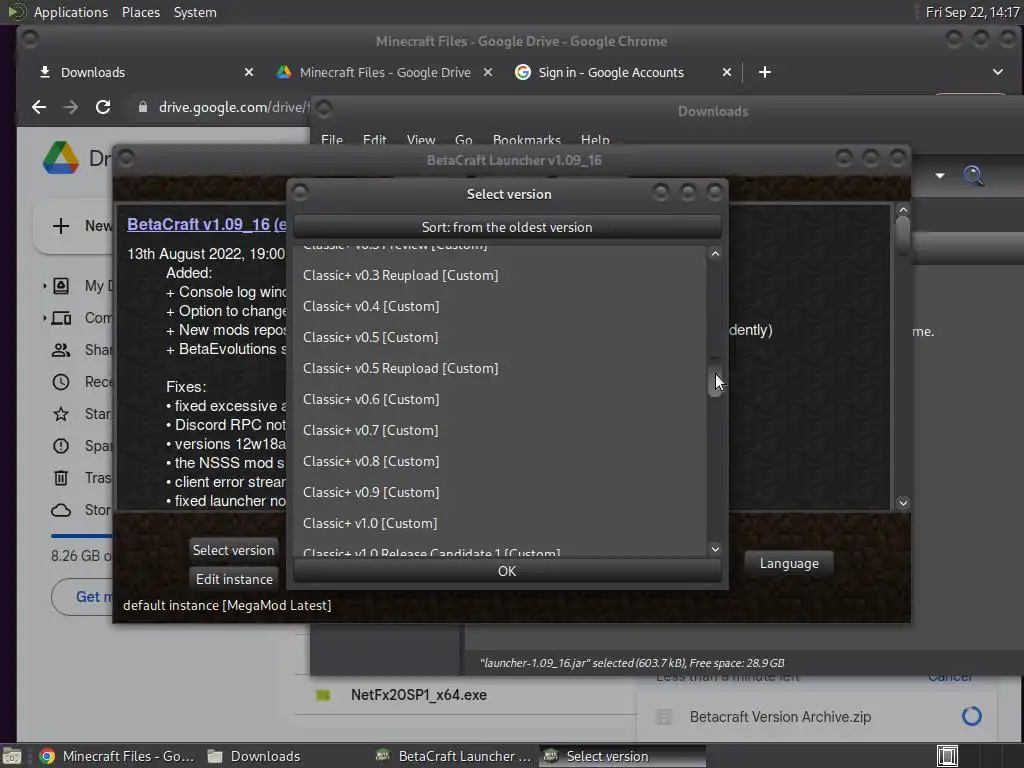Open Starred icon in Drive sidebar
Screen dimensions: 1024x768
[61, 414]
